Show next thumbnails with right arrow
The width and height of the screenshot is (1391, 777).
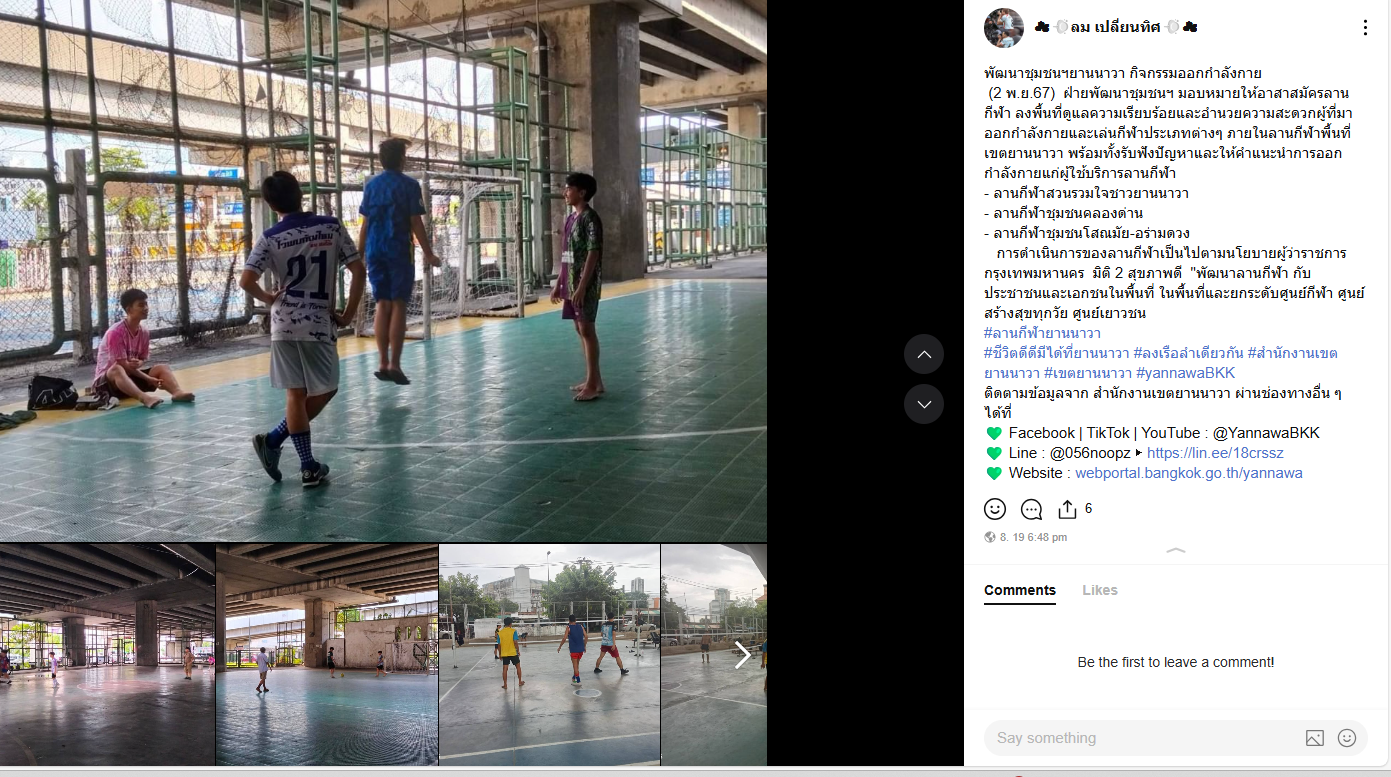coord(742,655)
